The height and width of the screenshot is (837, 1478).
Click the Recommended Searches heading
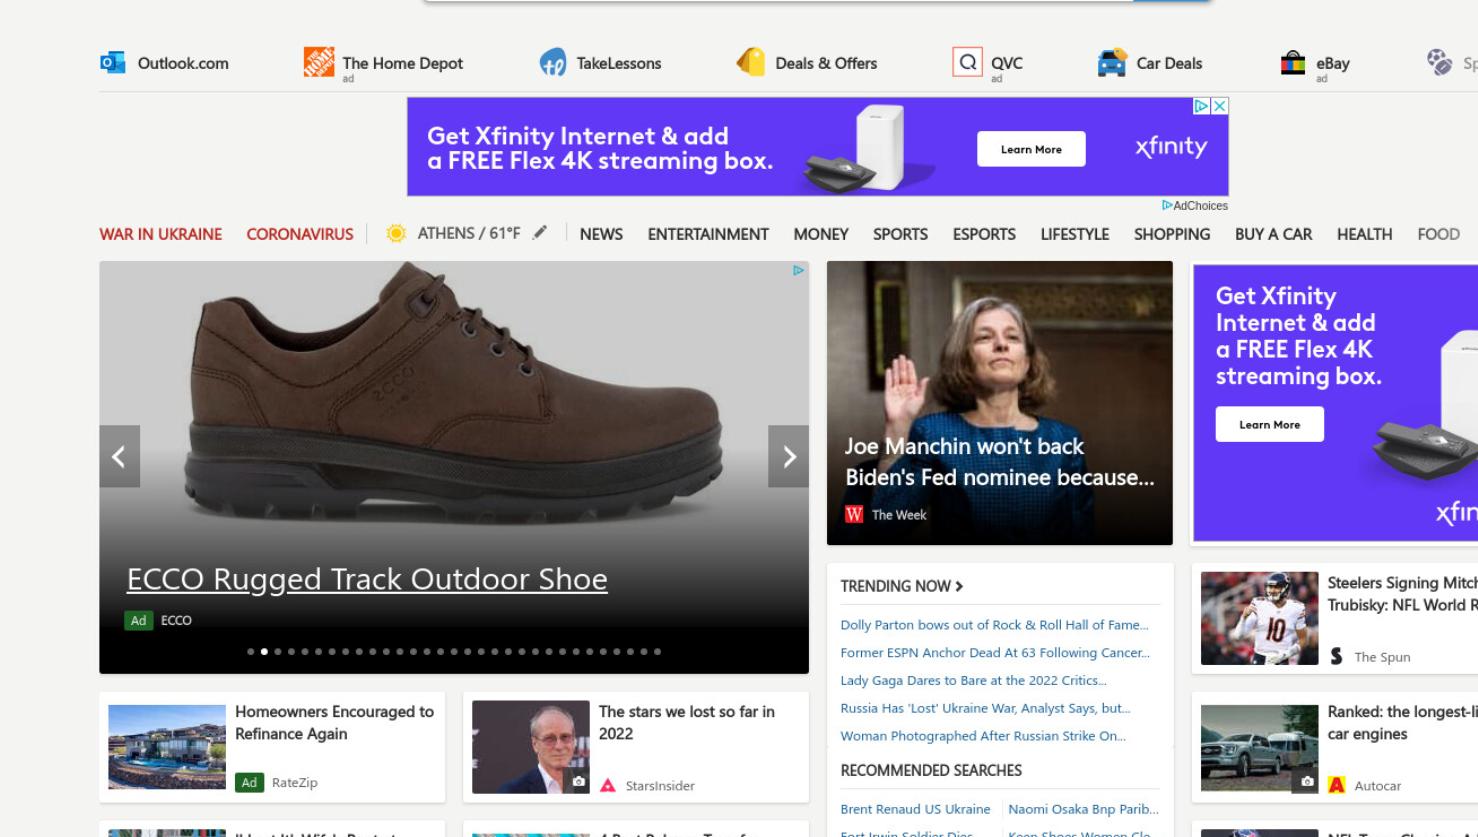(931, 770)
